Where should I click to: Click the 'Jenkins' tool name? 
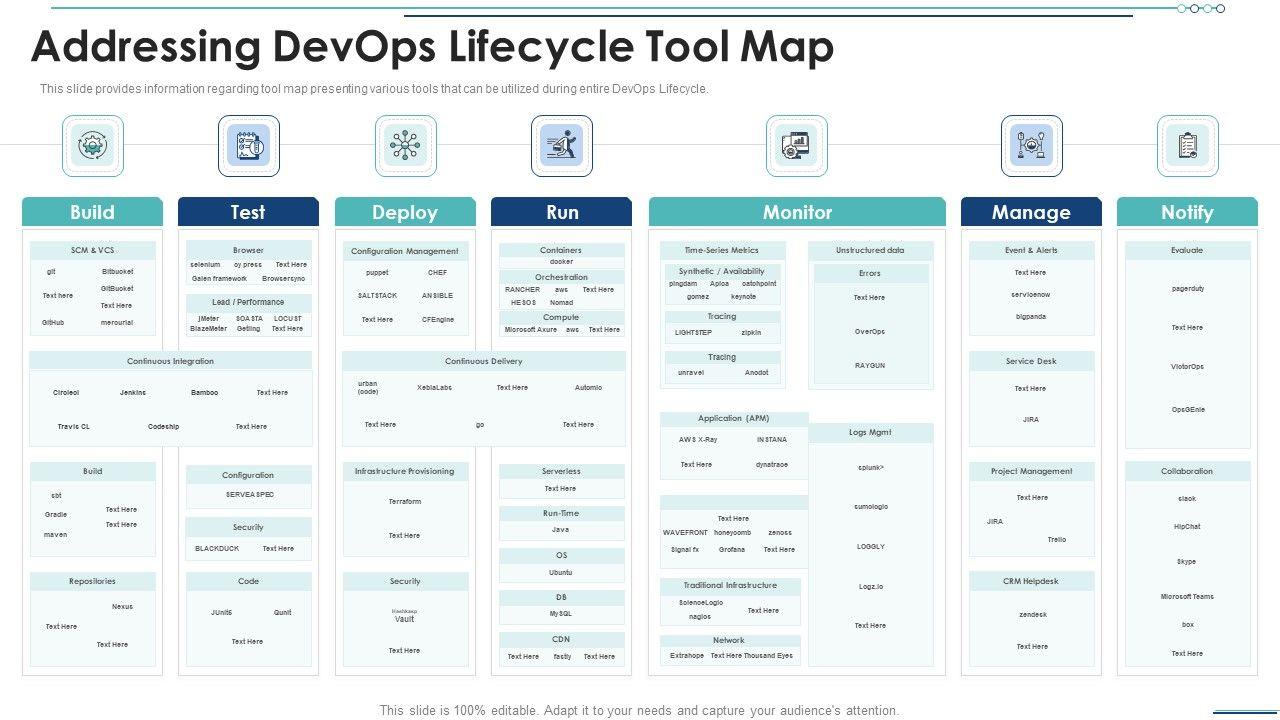[133, 393]
